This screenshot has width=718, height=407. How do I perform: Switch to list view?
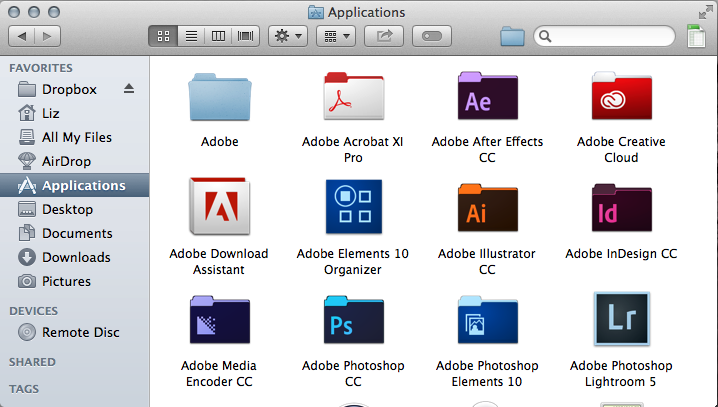point(191,36)
